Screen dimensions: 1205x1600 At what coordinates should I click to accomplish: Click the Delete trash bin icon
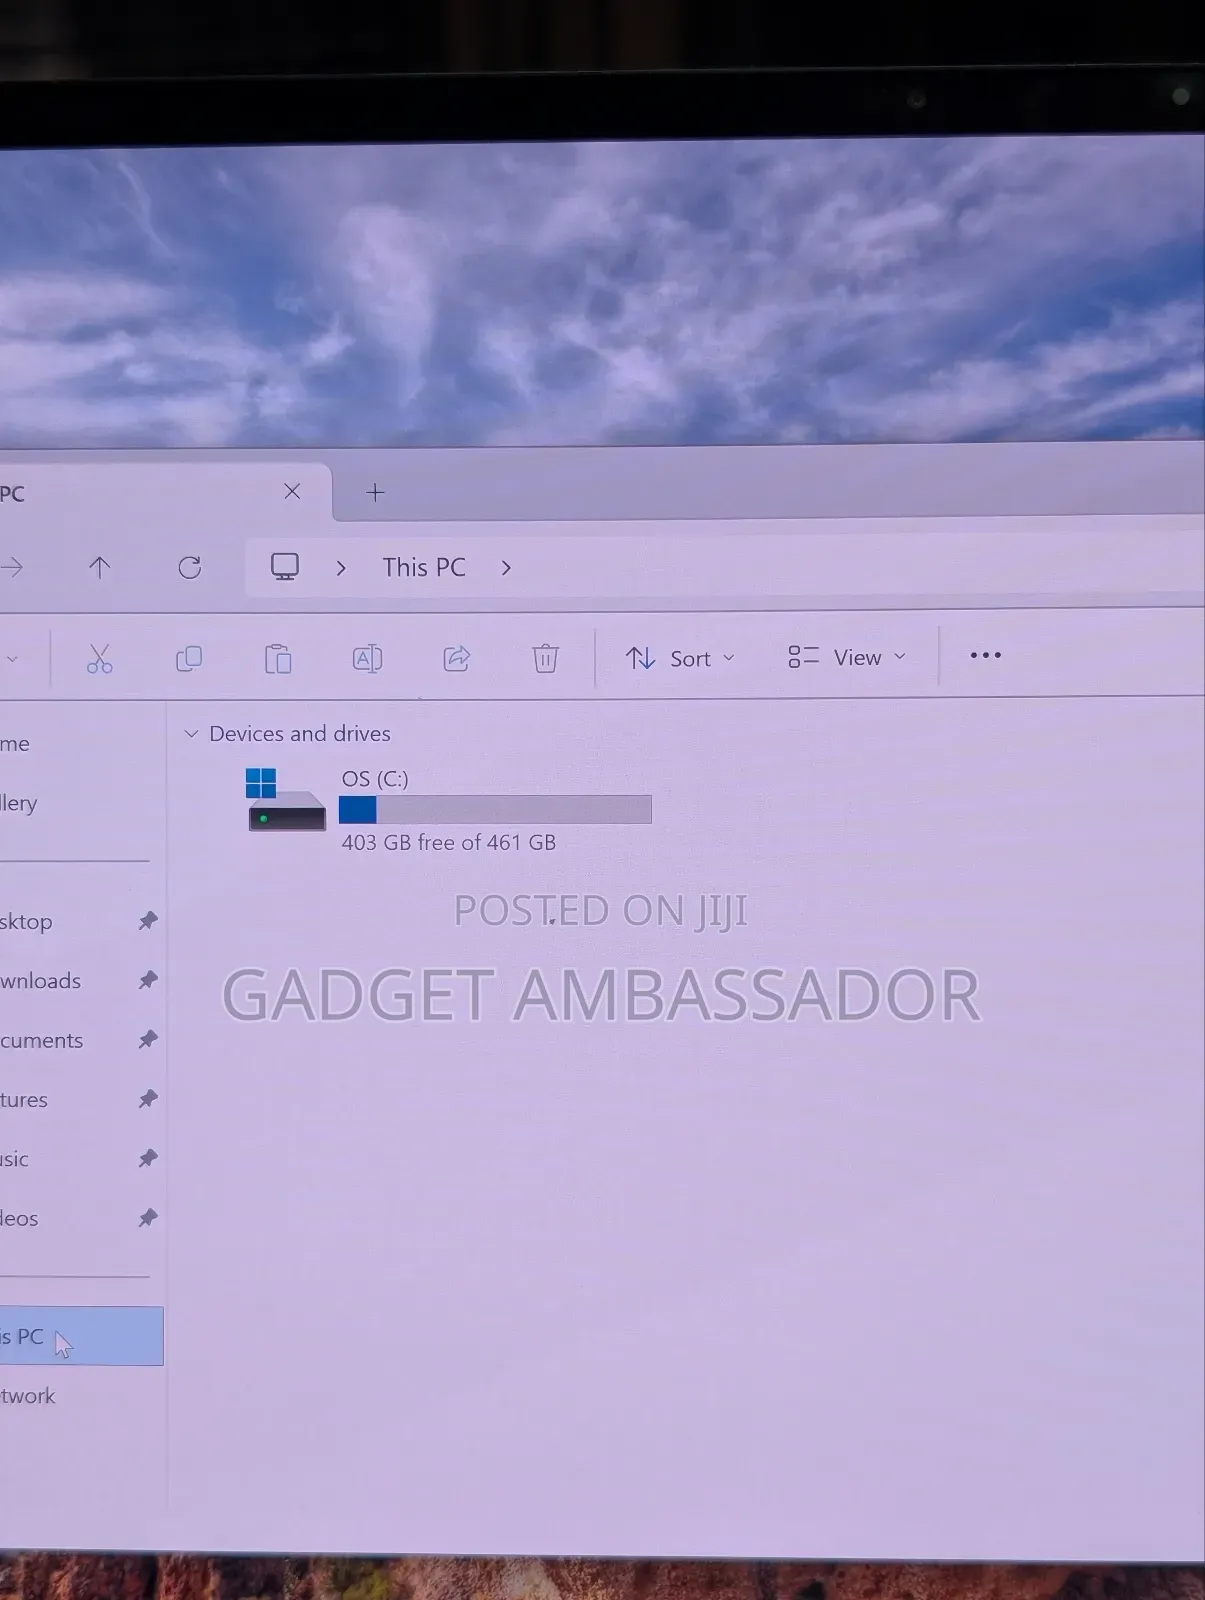point(545,658)
